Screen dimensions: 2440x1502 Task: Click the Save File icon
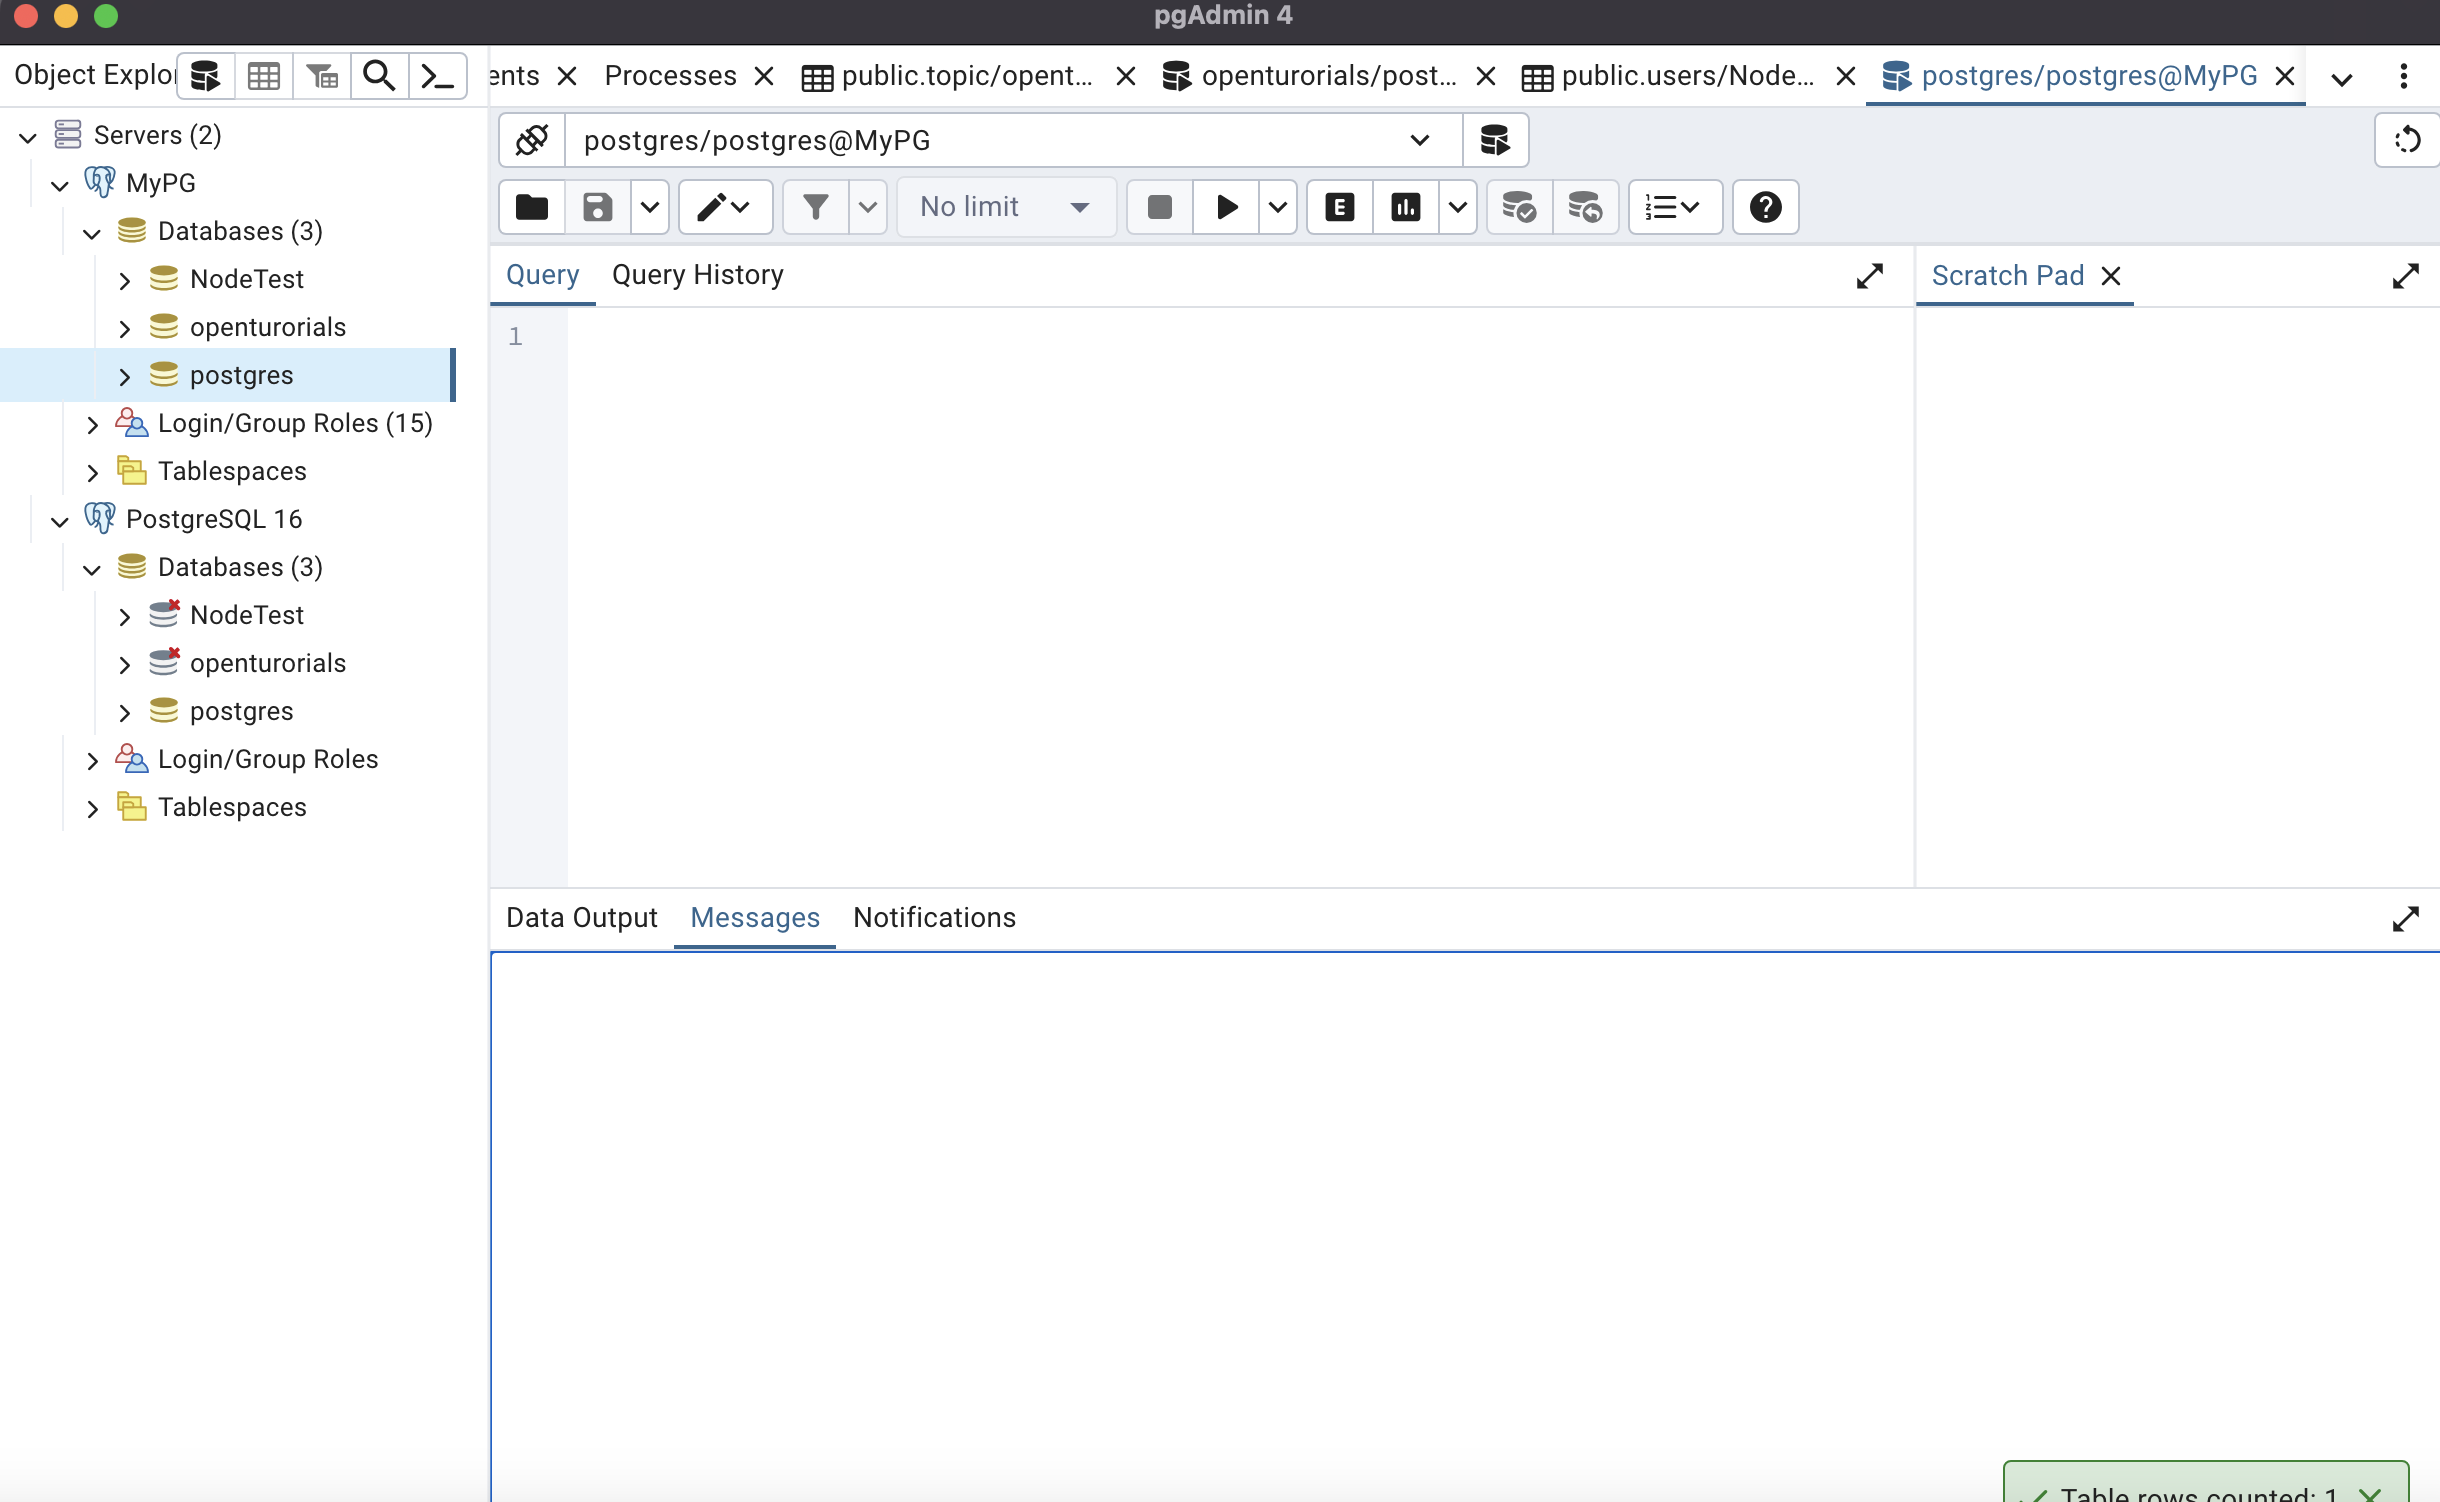tap(597, 207)
